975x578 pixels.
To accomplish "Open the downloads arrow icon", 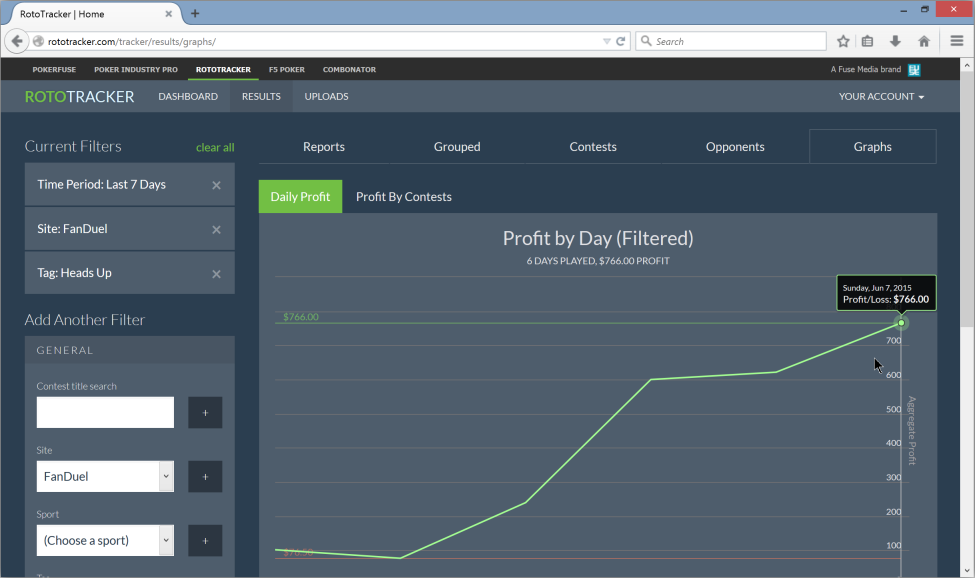I will 895,41.
